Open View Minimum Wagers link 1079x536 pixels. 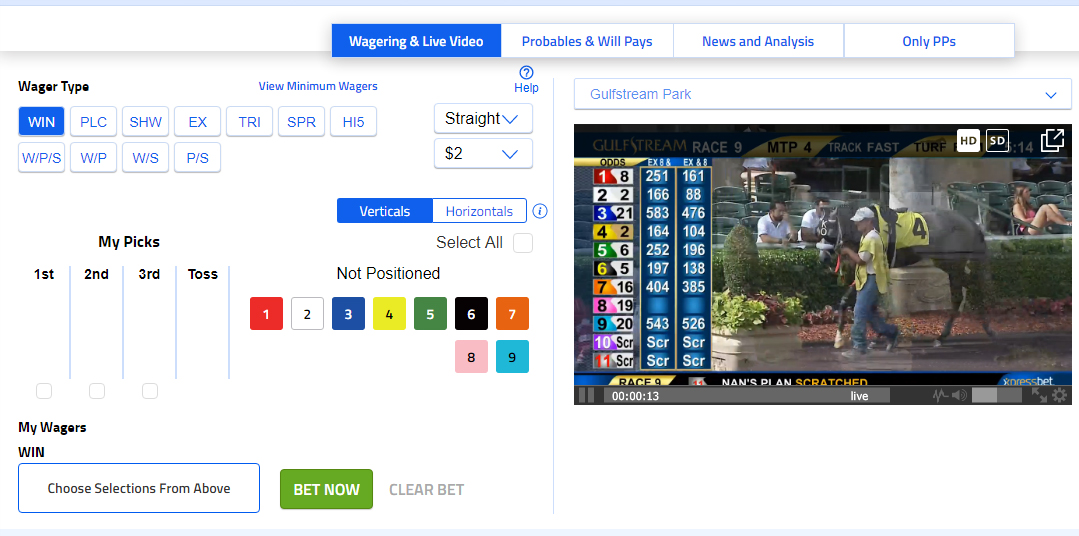click(x=318, y=86)
